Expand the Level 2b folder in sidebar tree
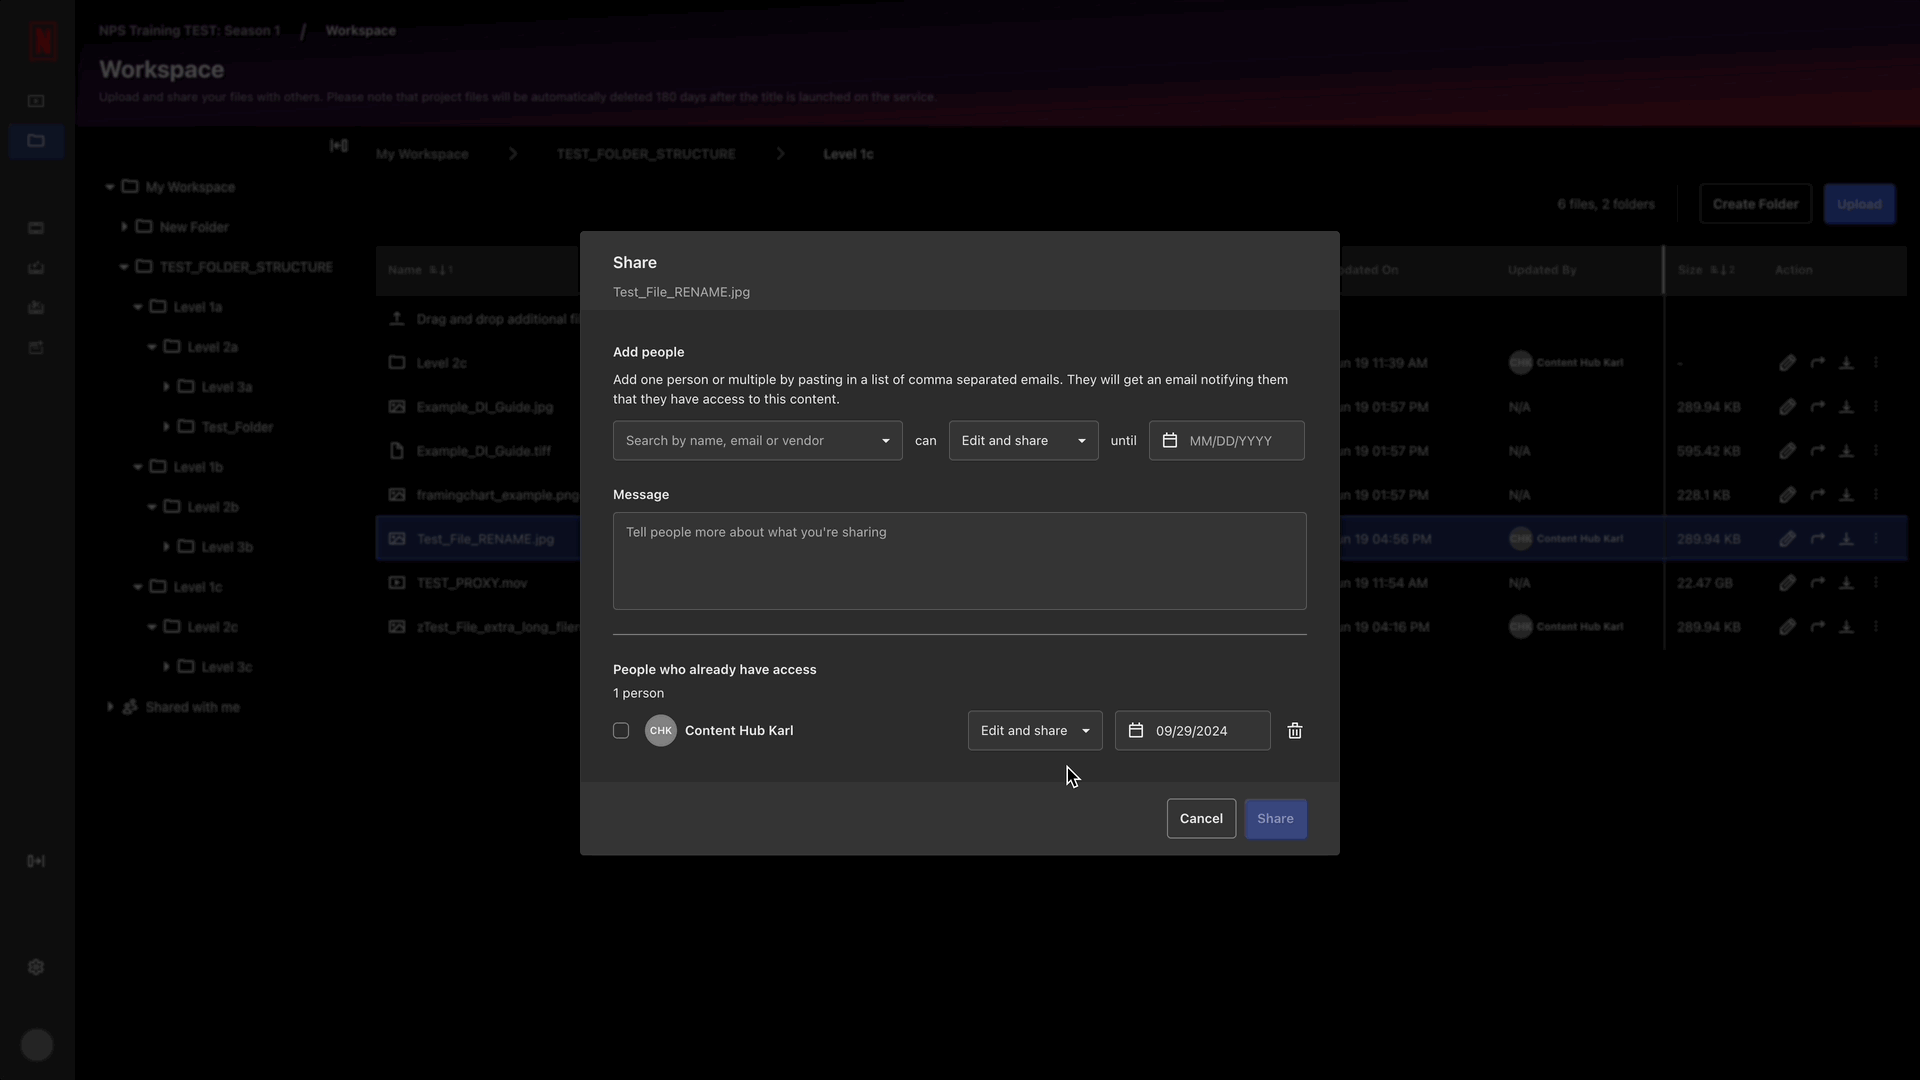Screen dimensions: 1920x1080 point(152,506)
